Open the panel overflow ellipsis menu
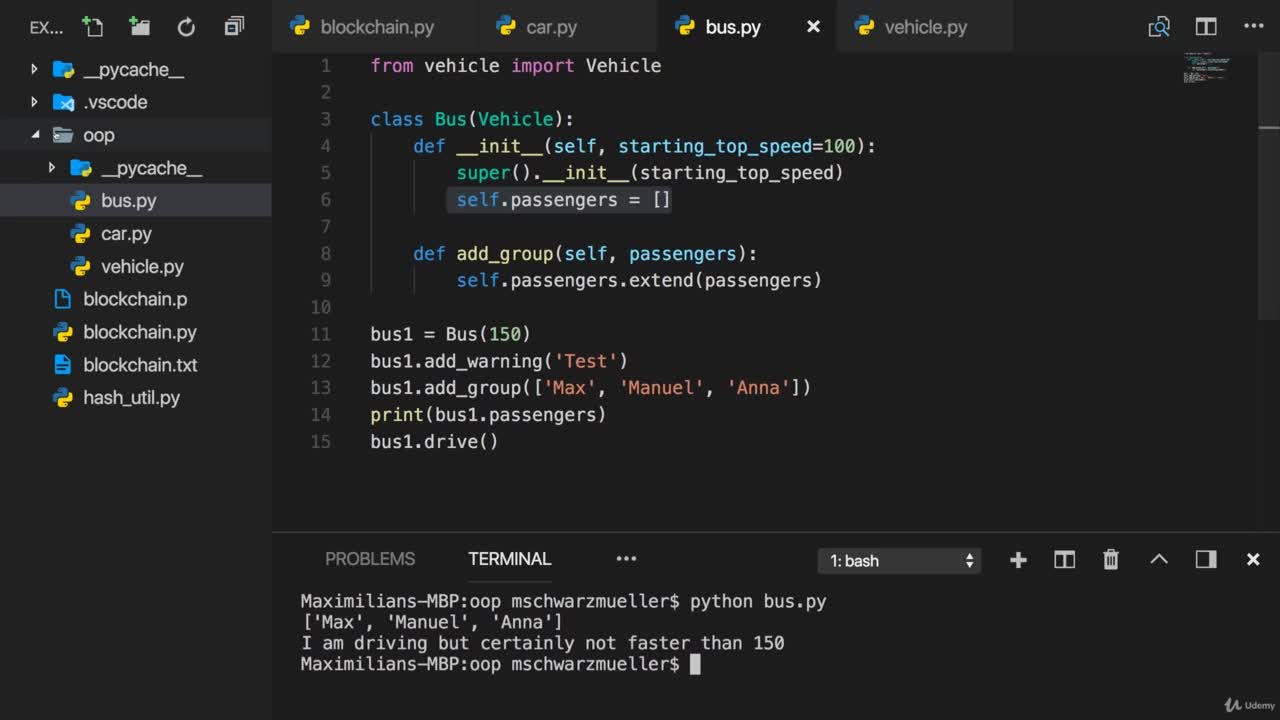This screenshot has height=720, width=1280. [x=626, y=559]
